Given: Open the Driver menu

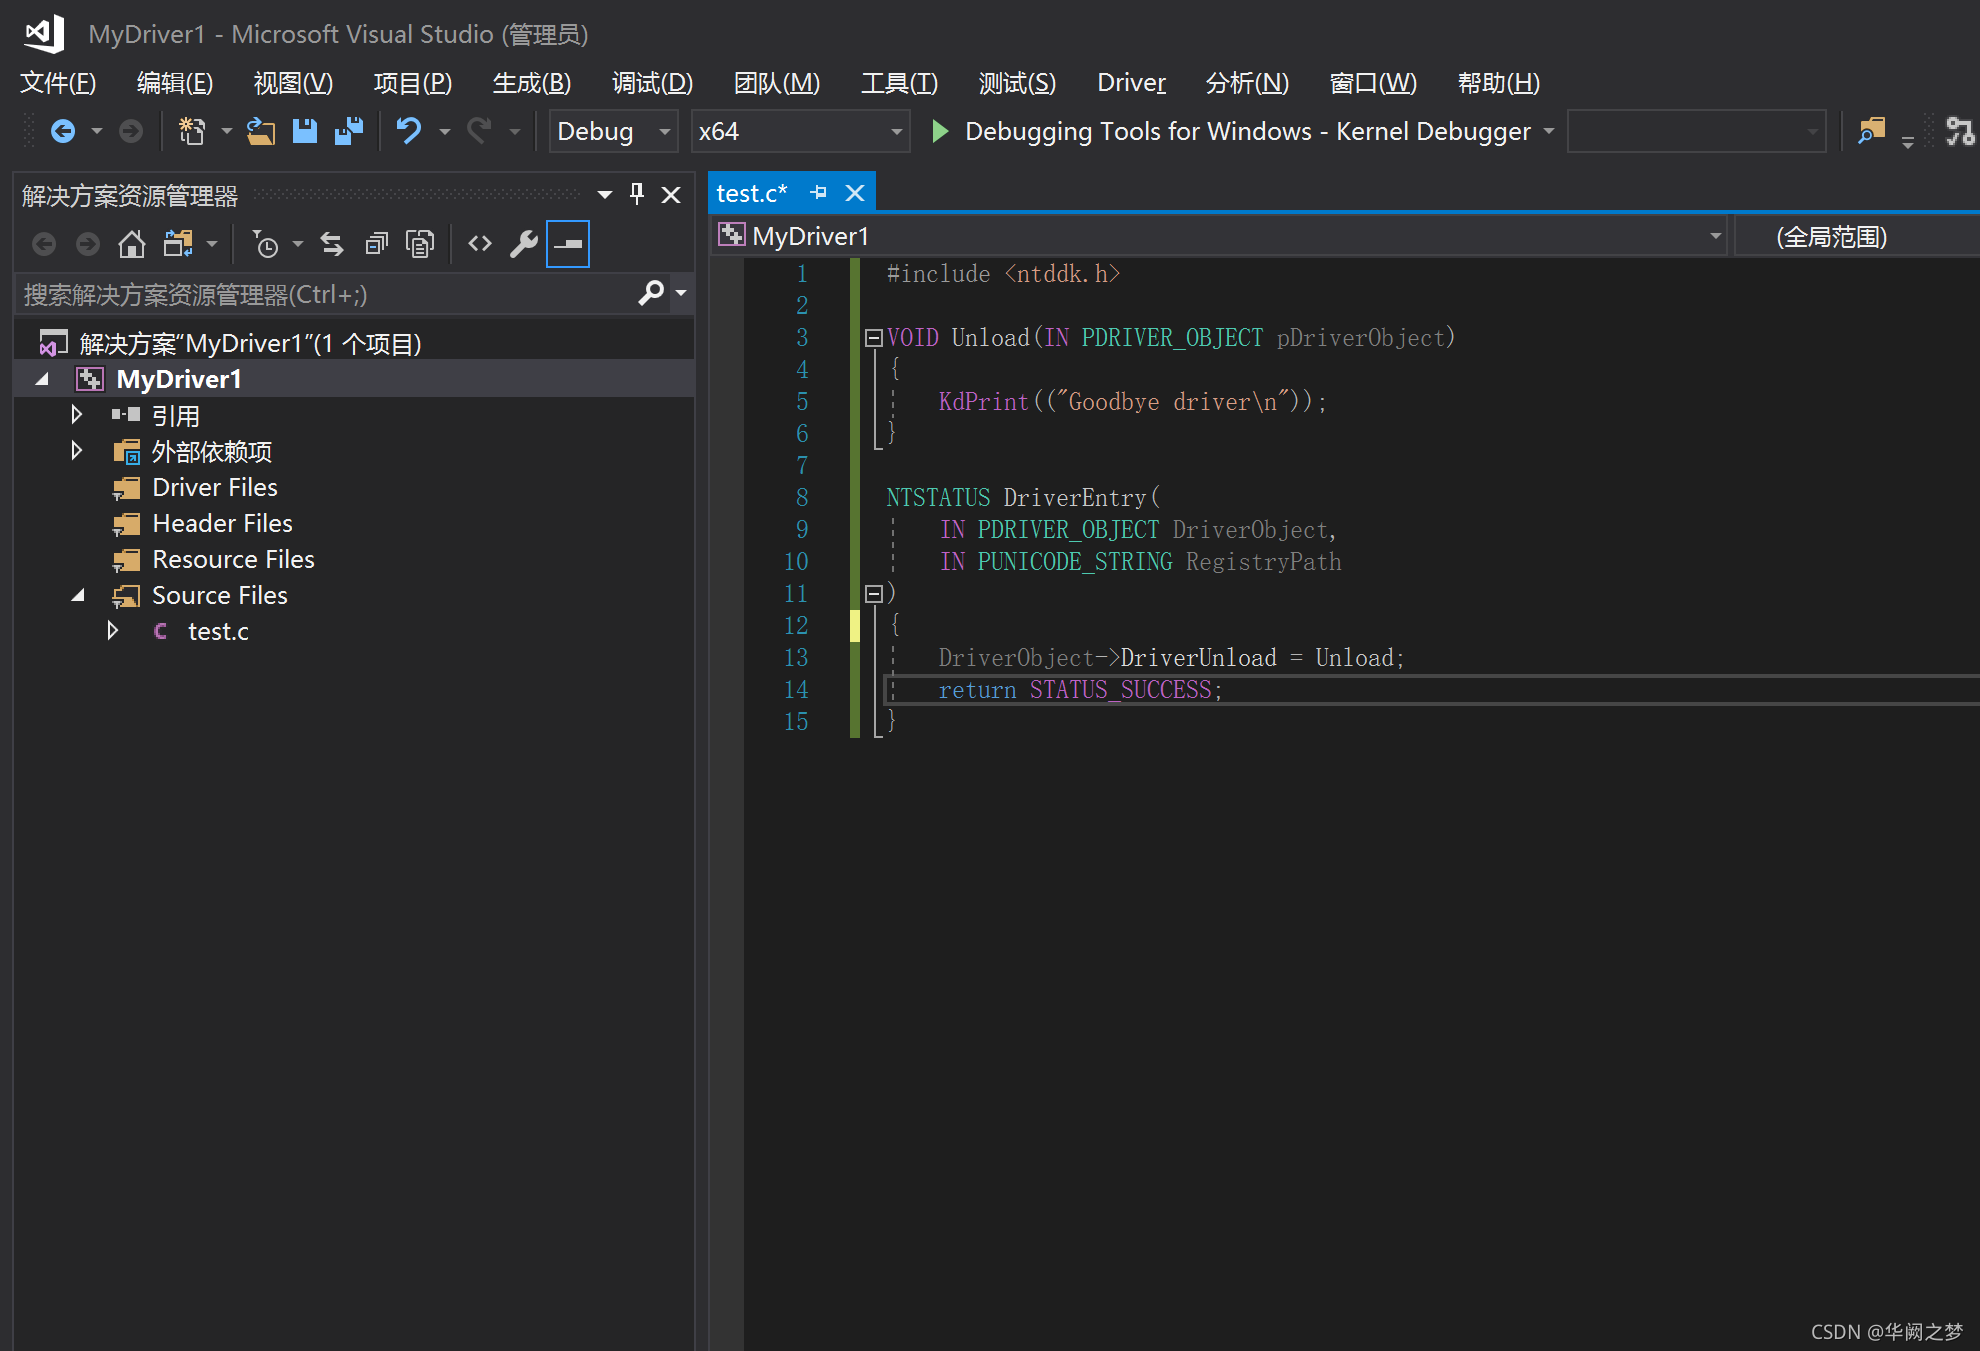Looking at the screenshot, I should [x=1131, y=83].
